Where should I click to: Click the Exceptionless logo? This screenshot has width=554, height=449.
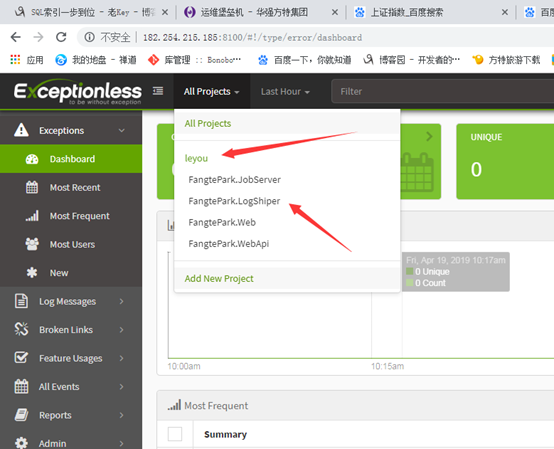[78, 93]
